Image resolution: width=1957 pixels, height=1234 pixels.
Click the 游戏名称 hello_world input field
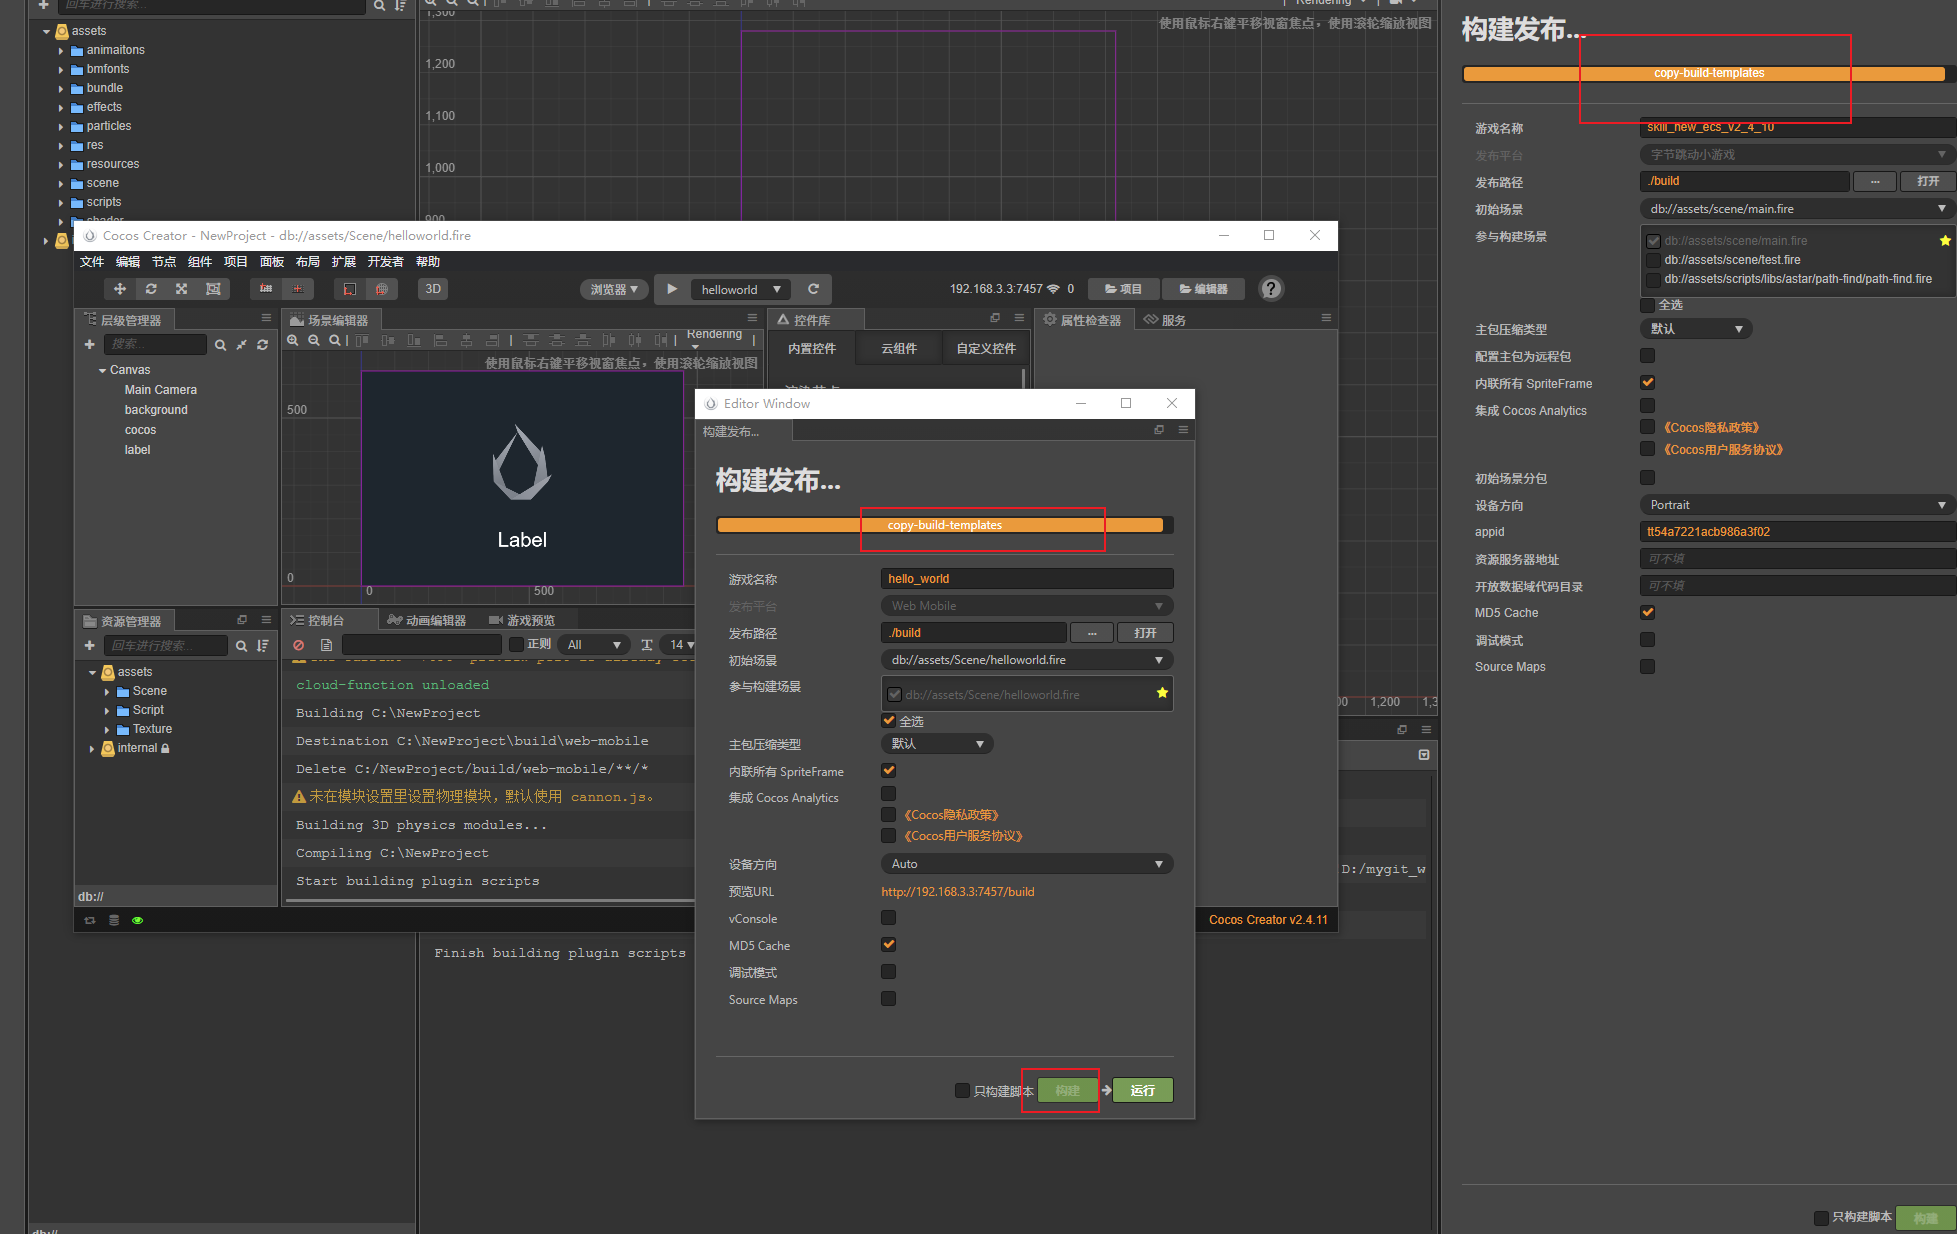(x=1026, y=579)
